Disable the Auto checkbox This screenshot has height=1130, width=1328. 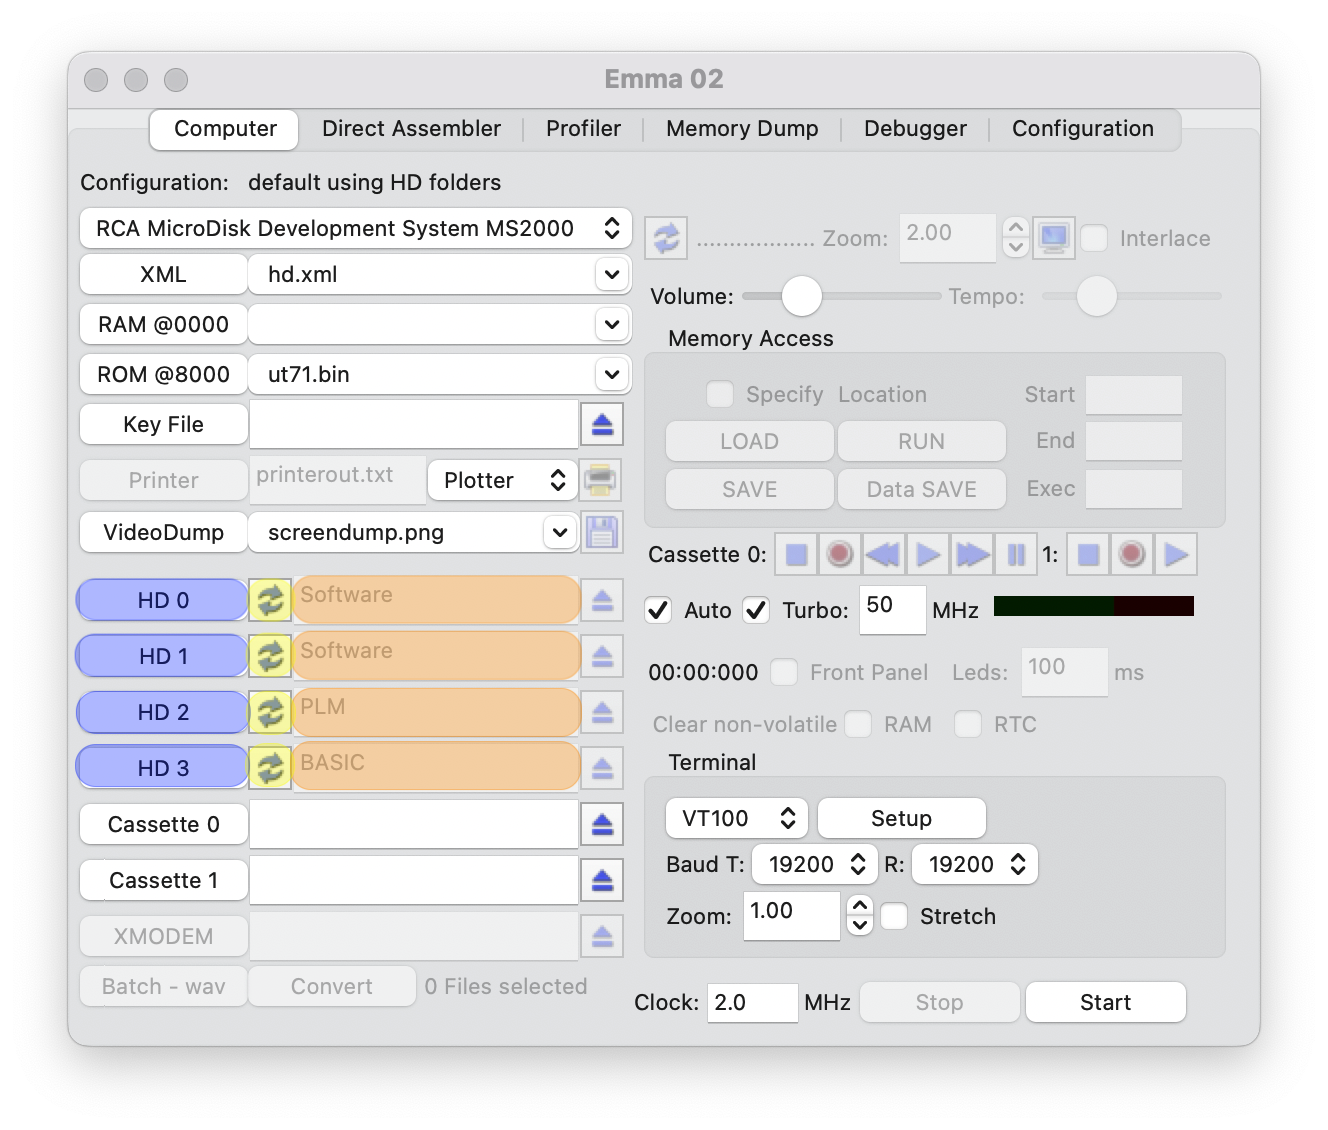click(659, 610)
